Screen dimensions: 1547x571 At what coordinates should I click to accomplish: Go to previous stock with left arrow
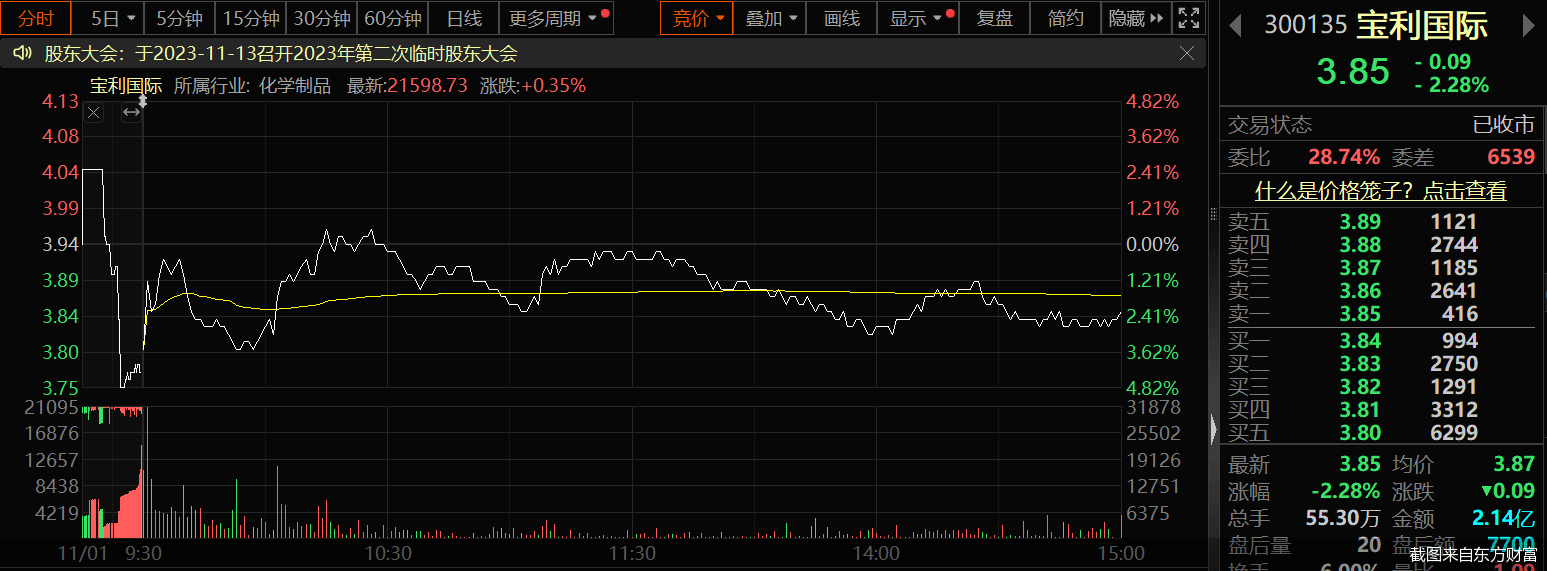click(x=1236, y=24)
